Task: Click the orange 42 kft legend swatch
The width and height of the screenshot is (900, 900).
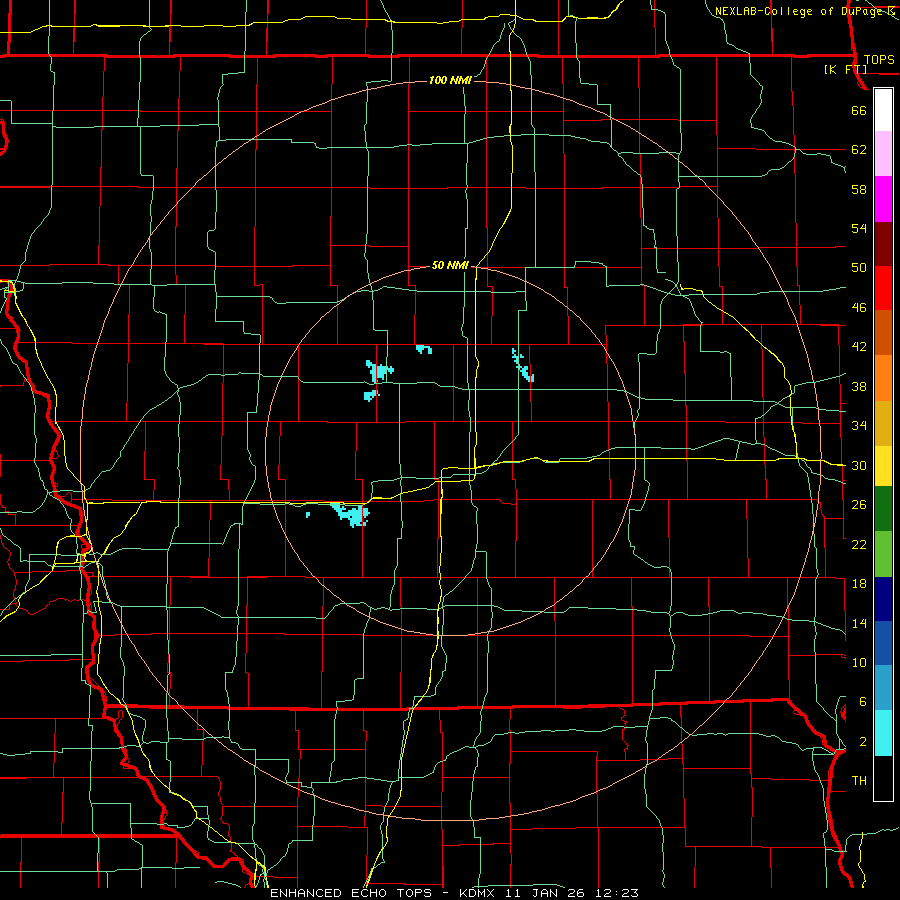Action: tap(883, 377)
